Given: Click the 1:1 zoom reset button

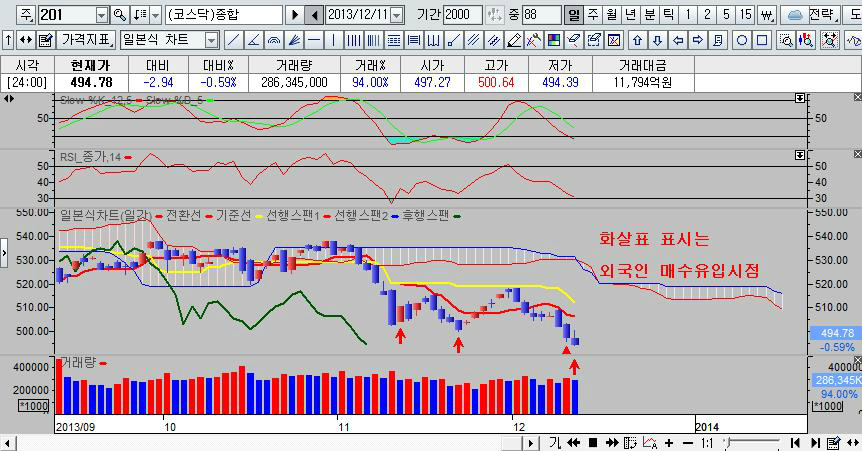Looking at the screenshot, I should pyautogui.click(x=706, y=442).
